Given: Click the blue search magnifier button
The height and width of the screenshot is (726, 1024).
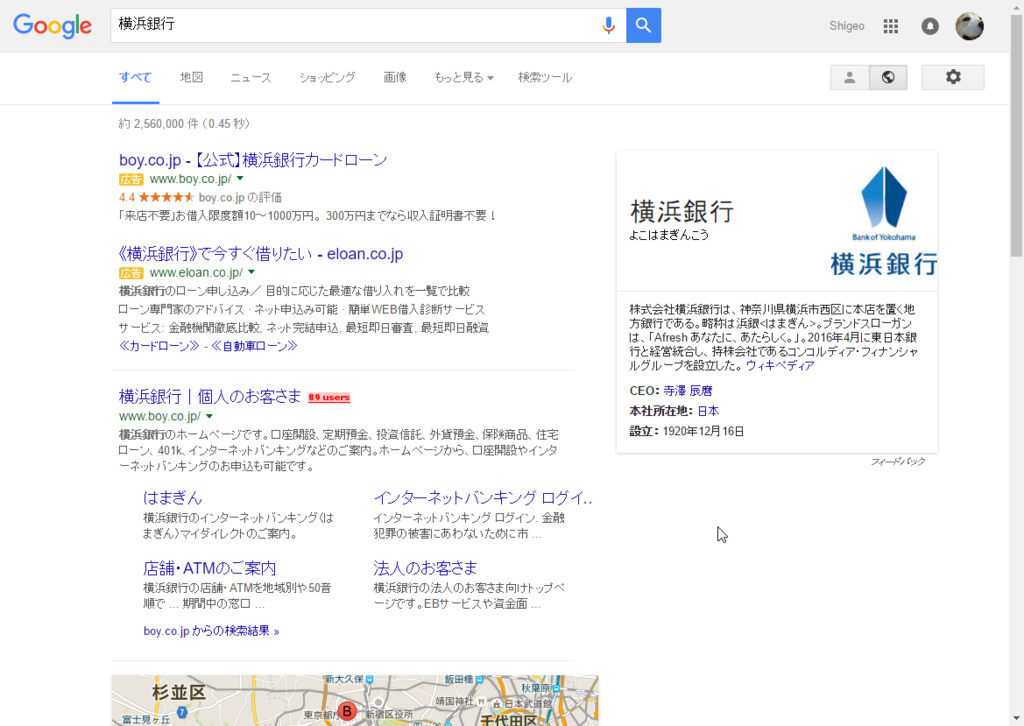Looking at the screenshot, I should pos(643,25).
